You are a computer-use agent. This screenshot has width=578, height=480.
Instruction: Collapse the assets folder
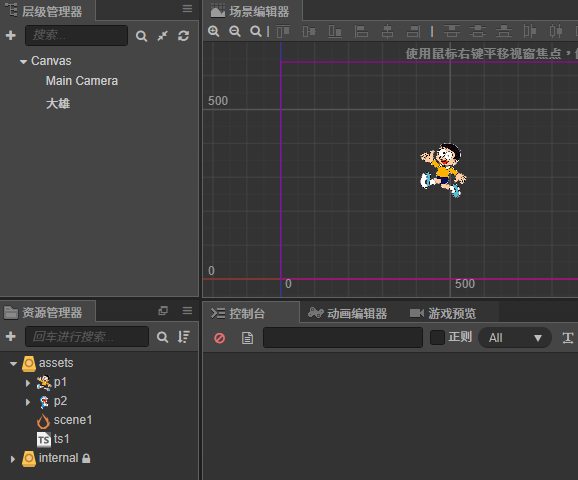(13, 364)
